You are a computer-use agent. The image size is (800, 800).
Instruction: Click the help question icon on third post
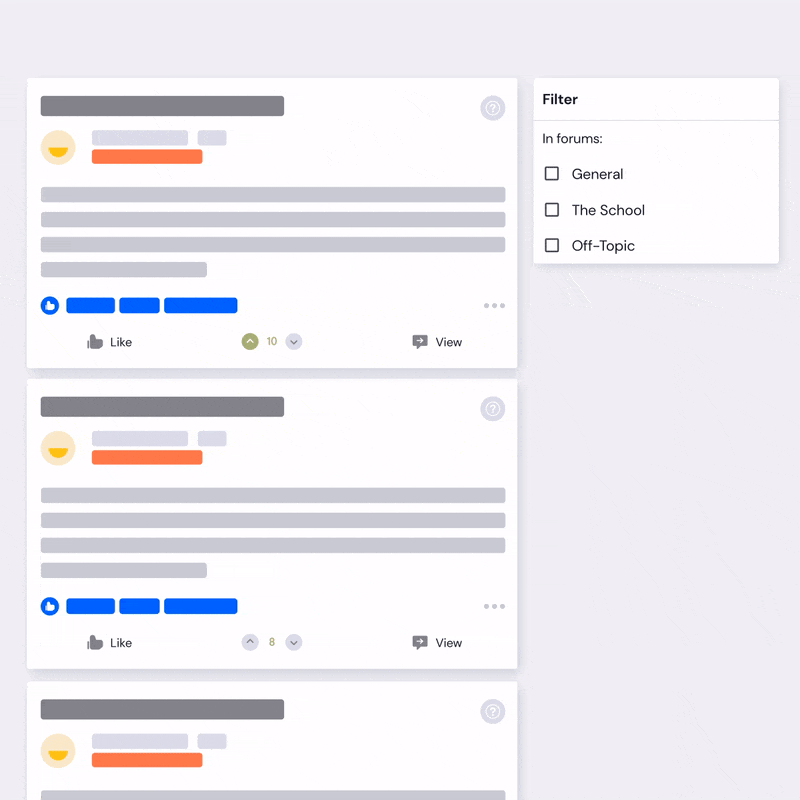[x=492, y=711]
